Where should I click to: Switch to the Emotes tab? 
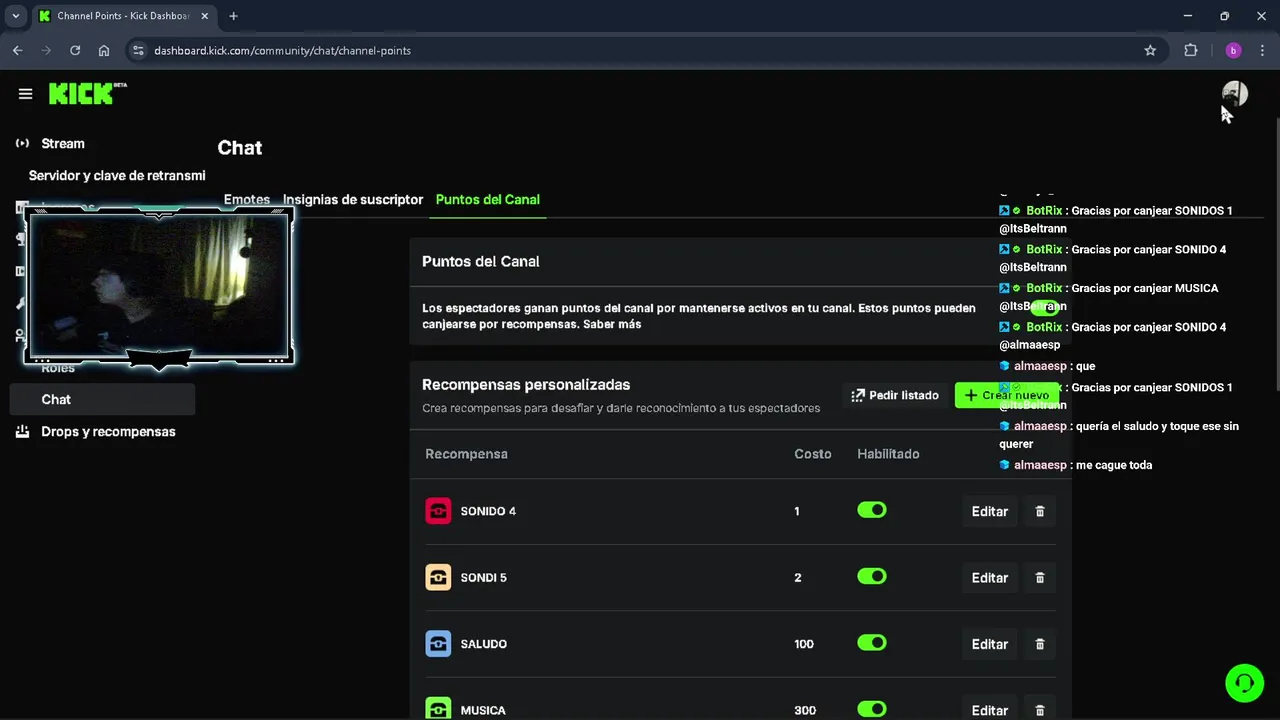pos(247,199)
